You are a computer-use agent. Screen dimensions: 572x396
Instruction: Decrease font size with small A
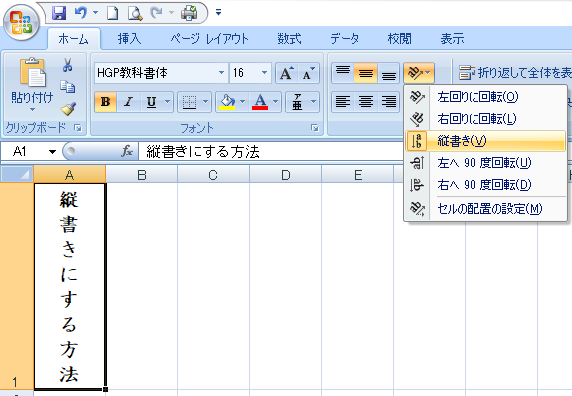[x=309, y=73]
